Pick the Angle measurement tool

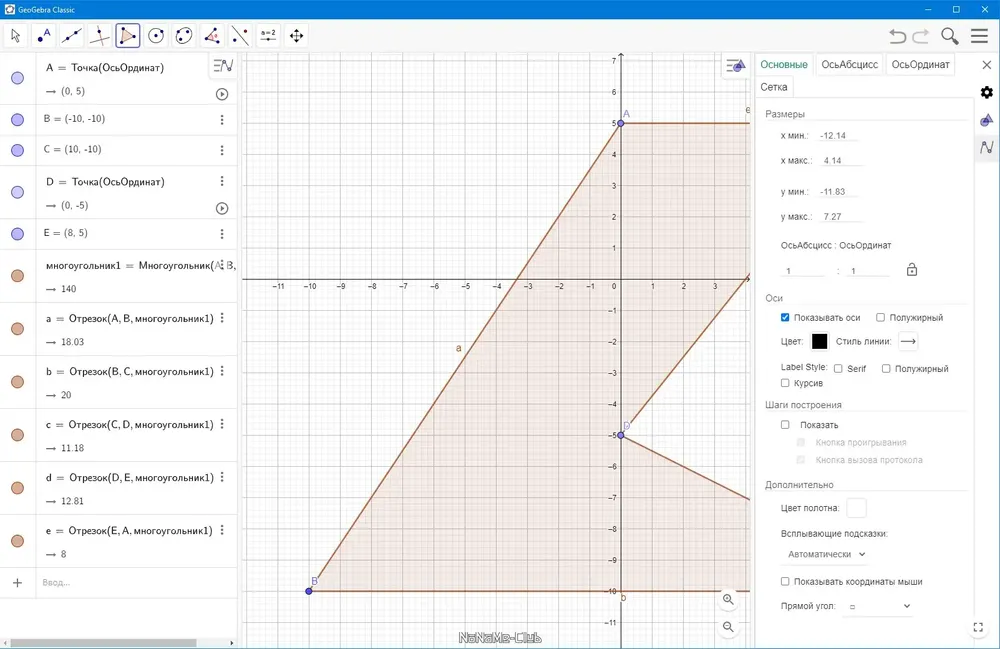pos(212,36)
